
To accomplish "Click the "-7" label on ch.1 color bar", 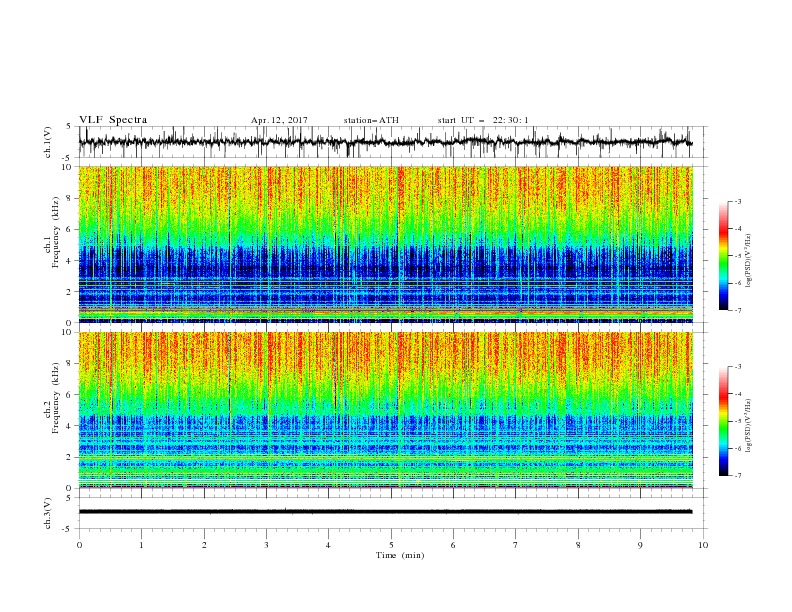I will click(x=737, y=310).
